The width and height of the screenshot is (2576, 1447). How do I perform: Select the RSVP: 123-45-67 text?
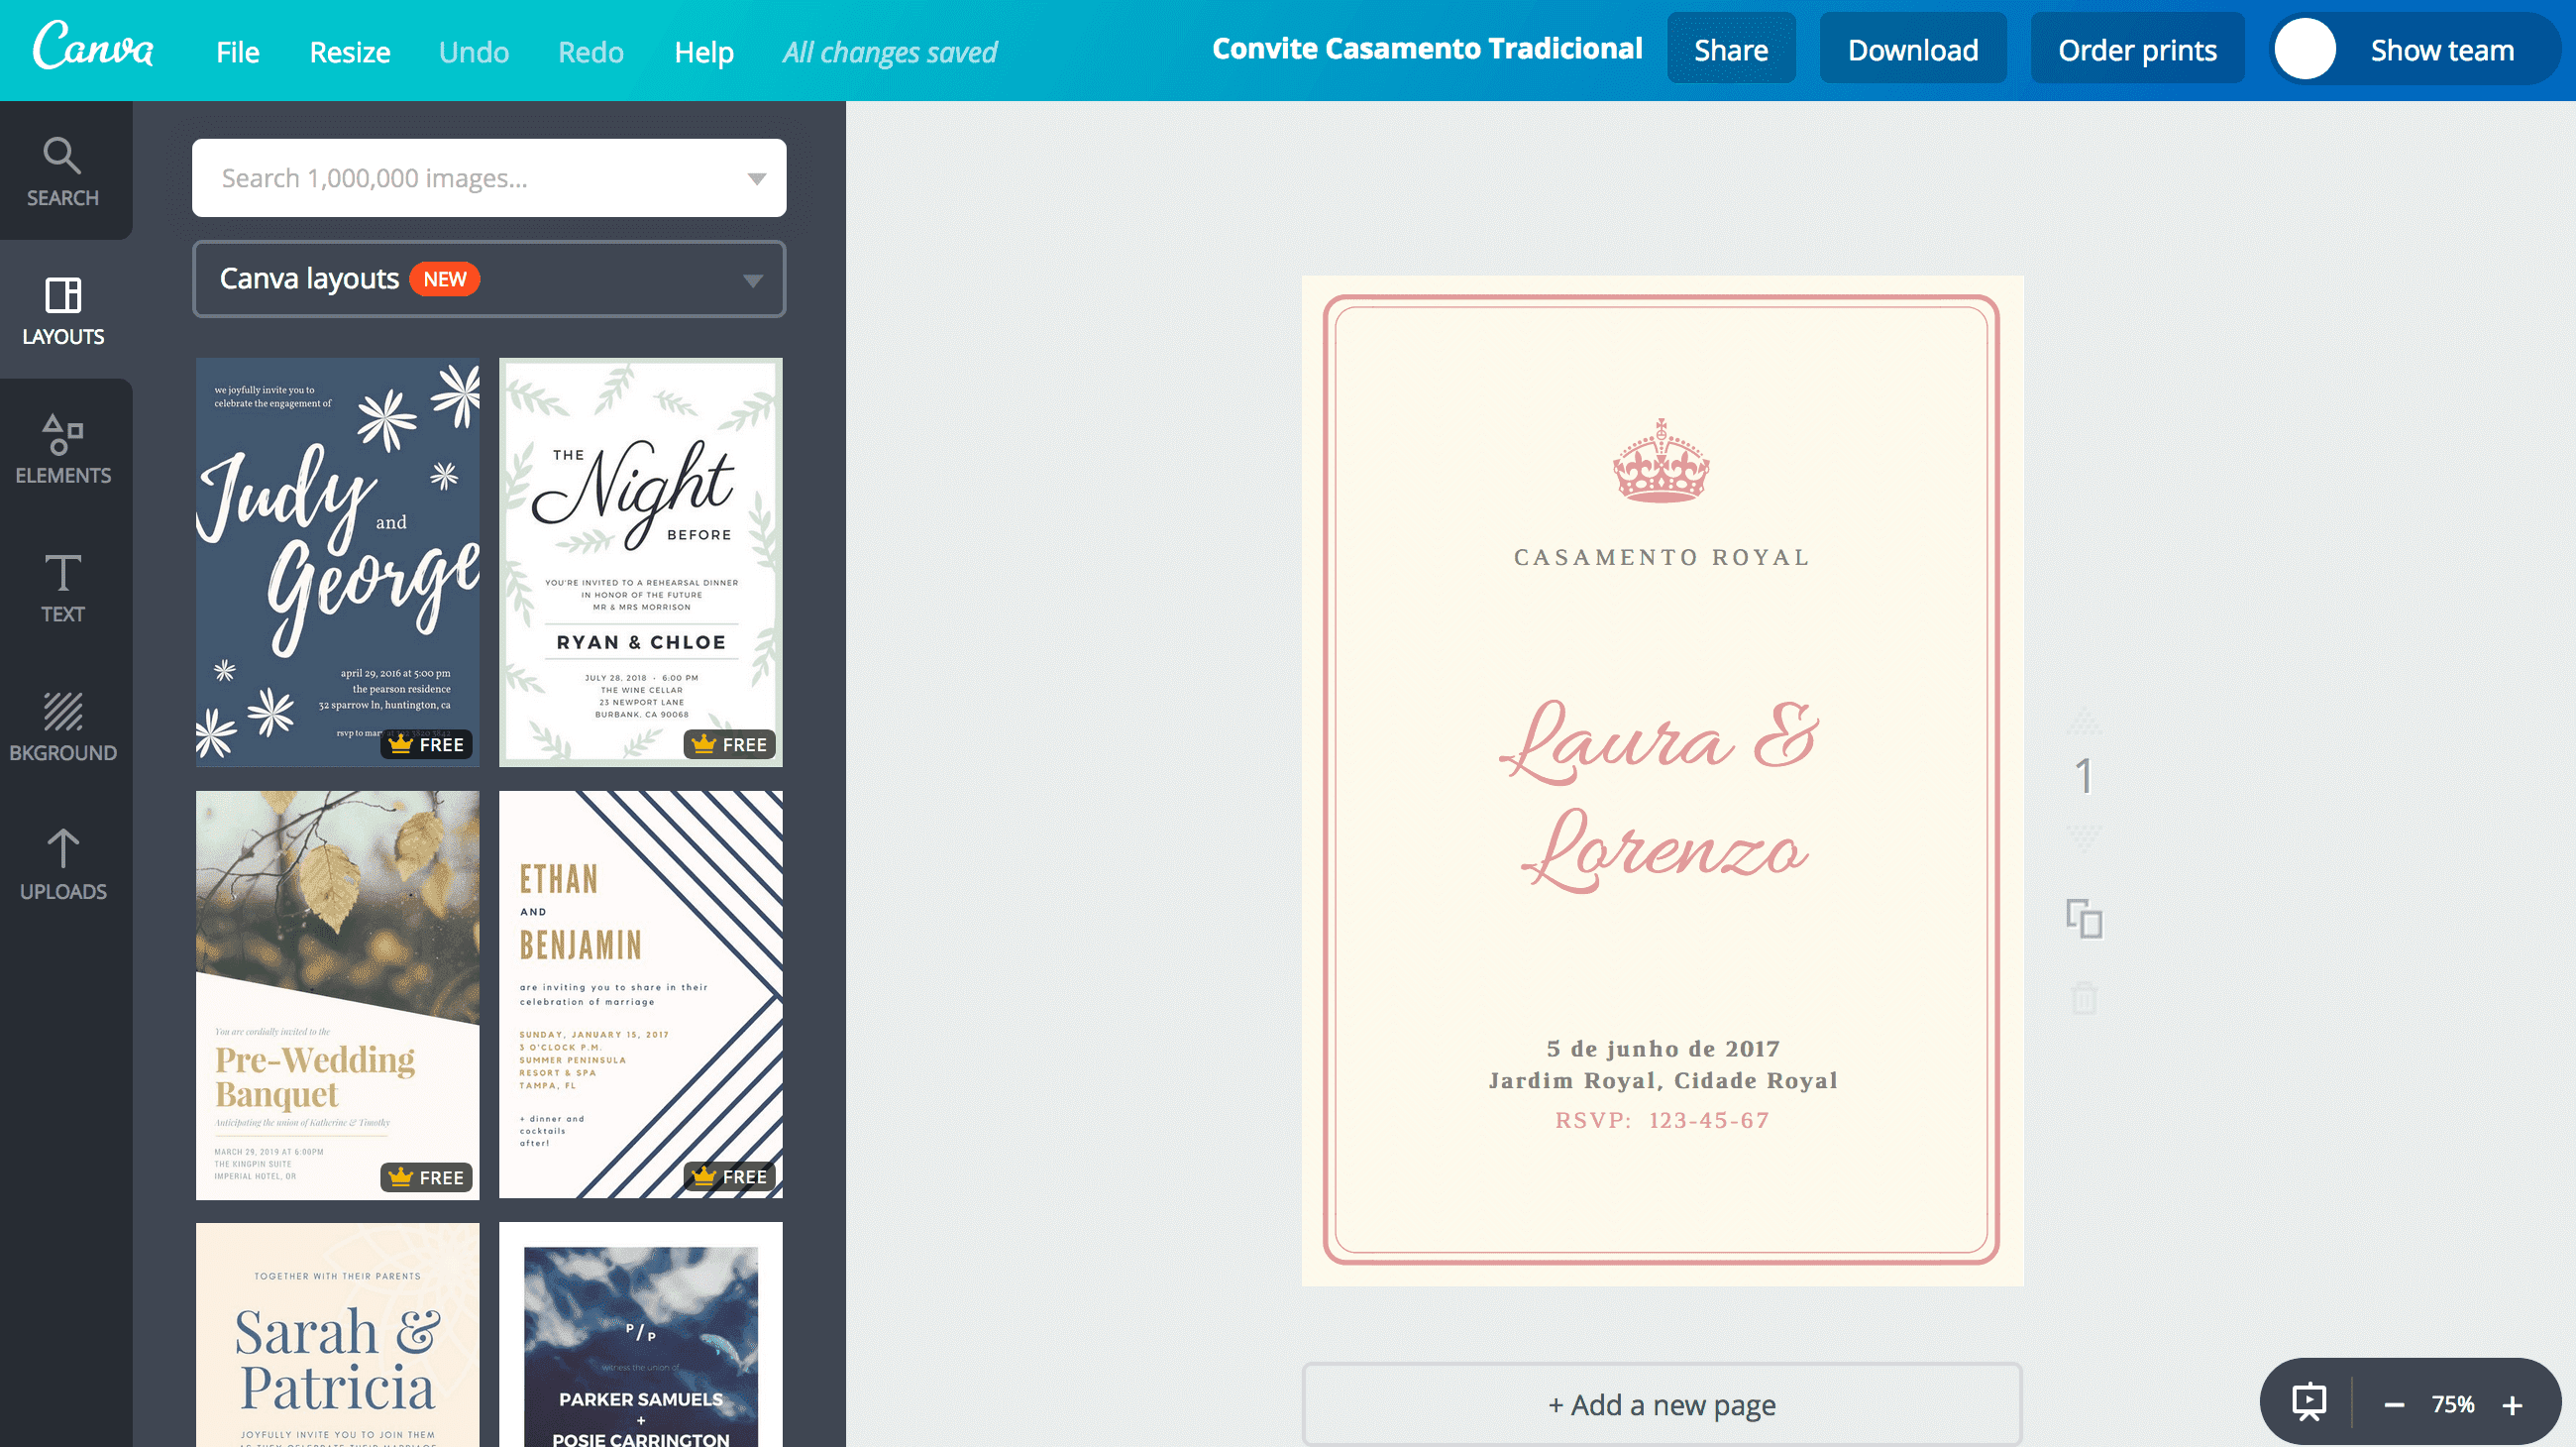pyautogui.click(x=1662, y=1120)
